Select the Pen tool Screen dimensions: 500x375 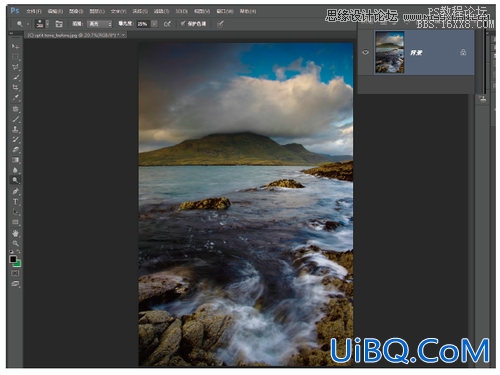point(15,191)
